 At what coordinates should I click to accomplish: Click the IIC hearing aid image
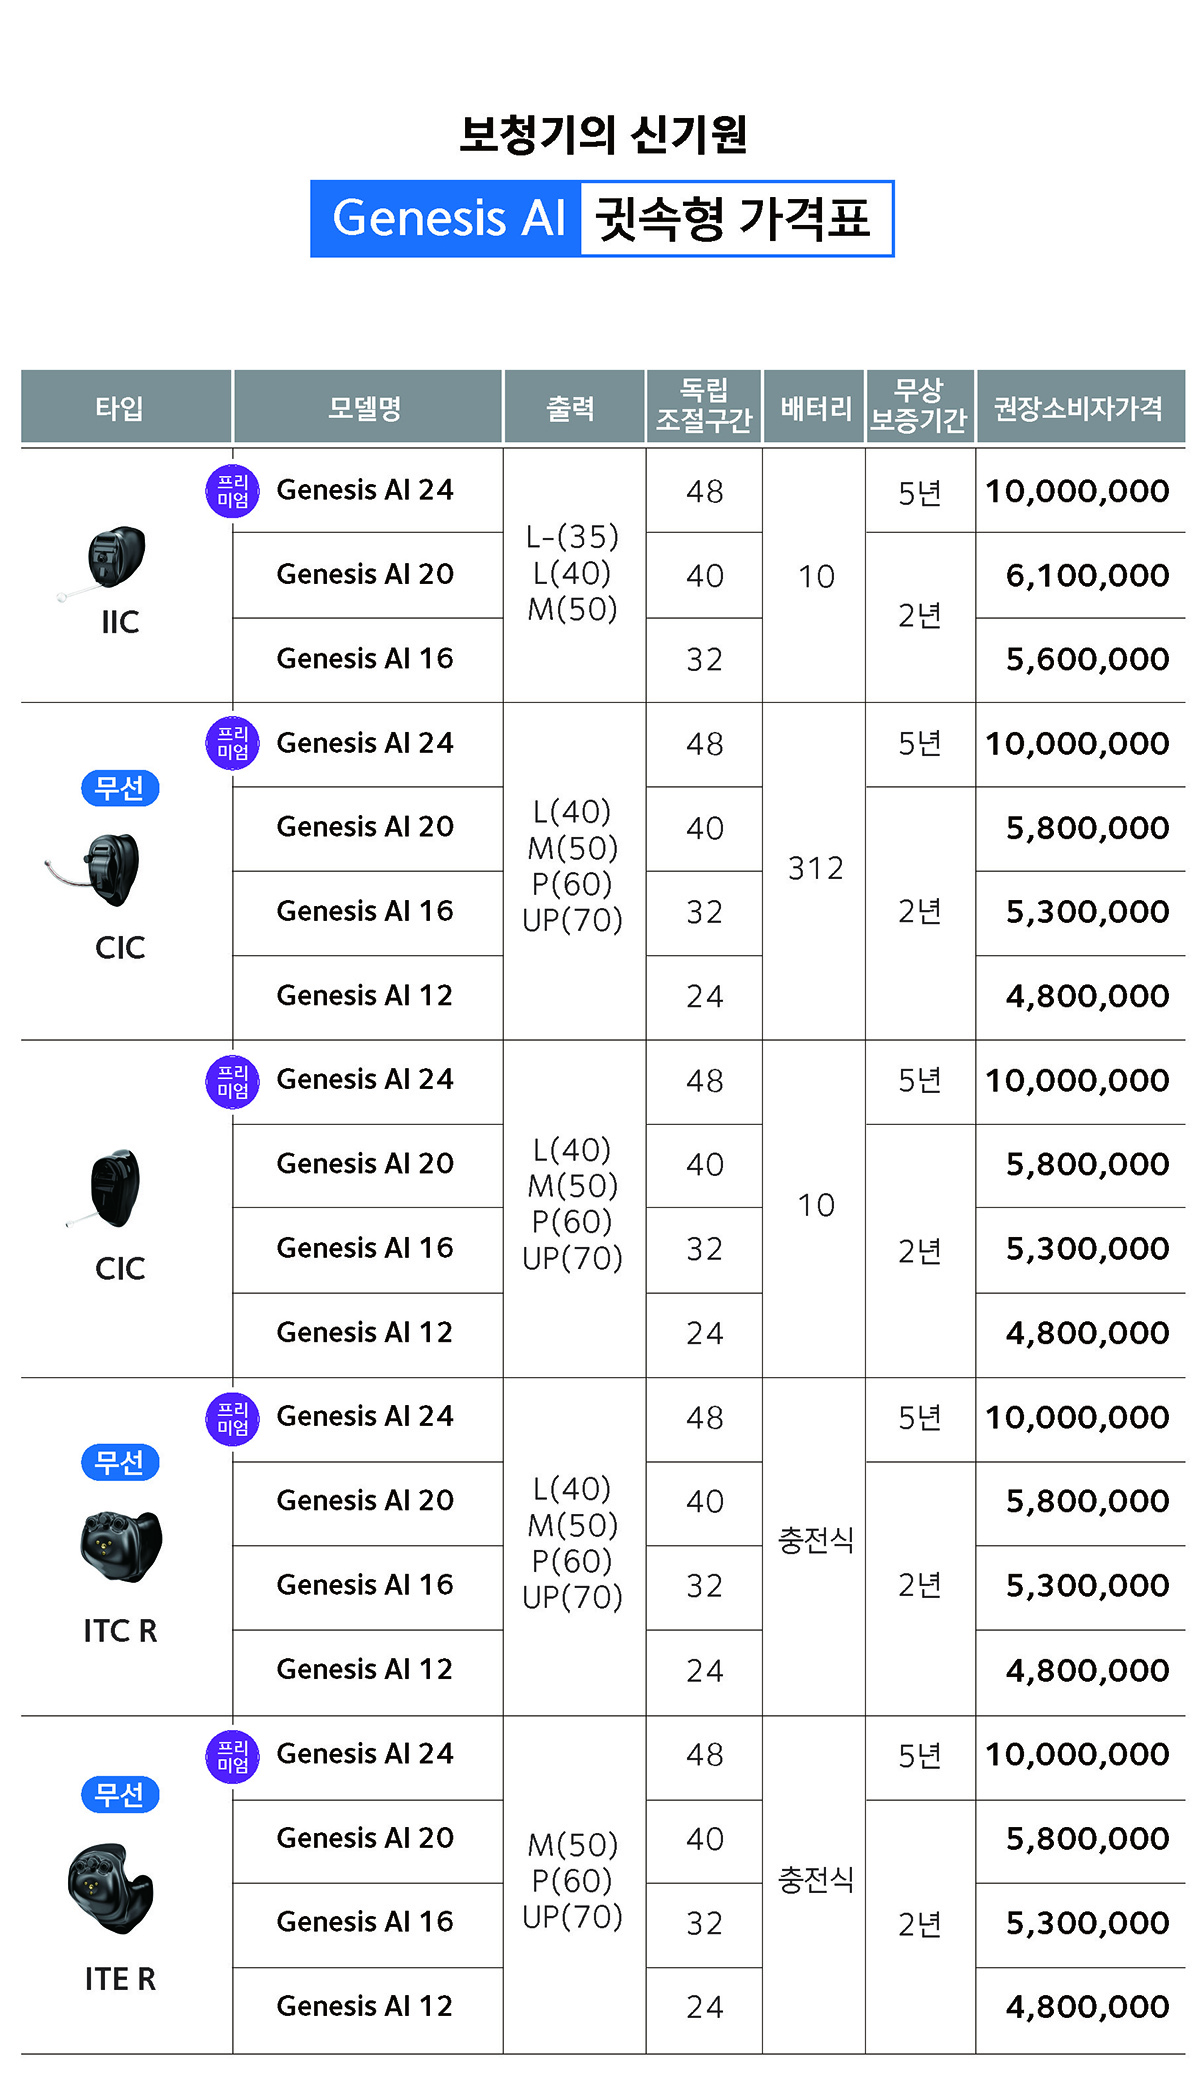114,560
